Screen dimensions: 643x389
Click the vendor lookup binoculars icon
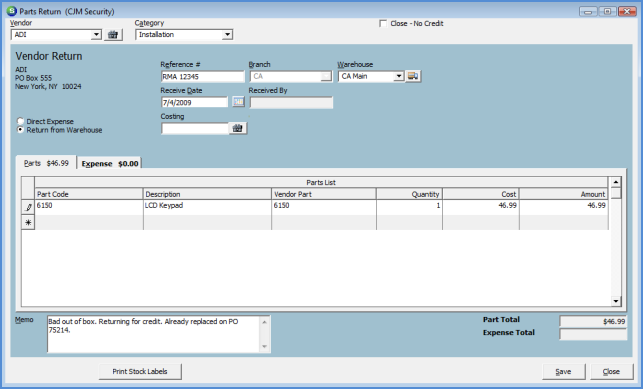coord(113,35)
